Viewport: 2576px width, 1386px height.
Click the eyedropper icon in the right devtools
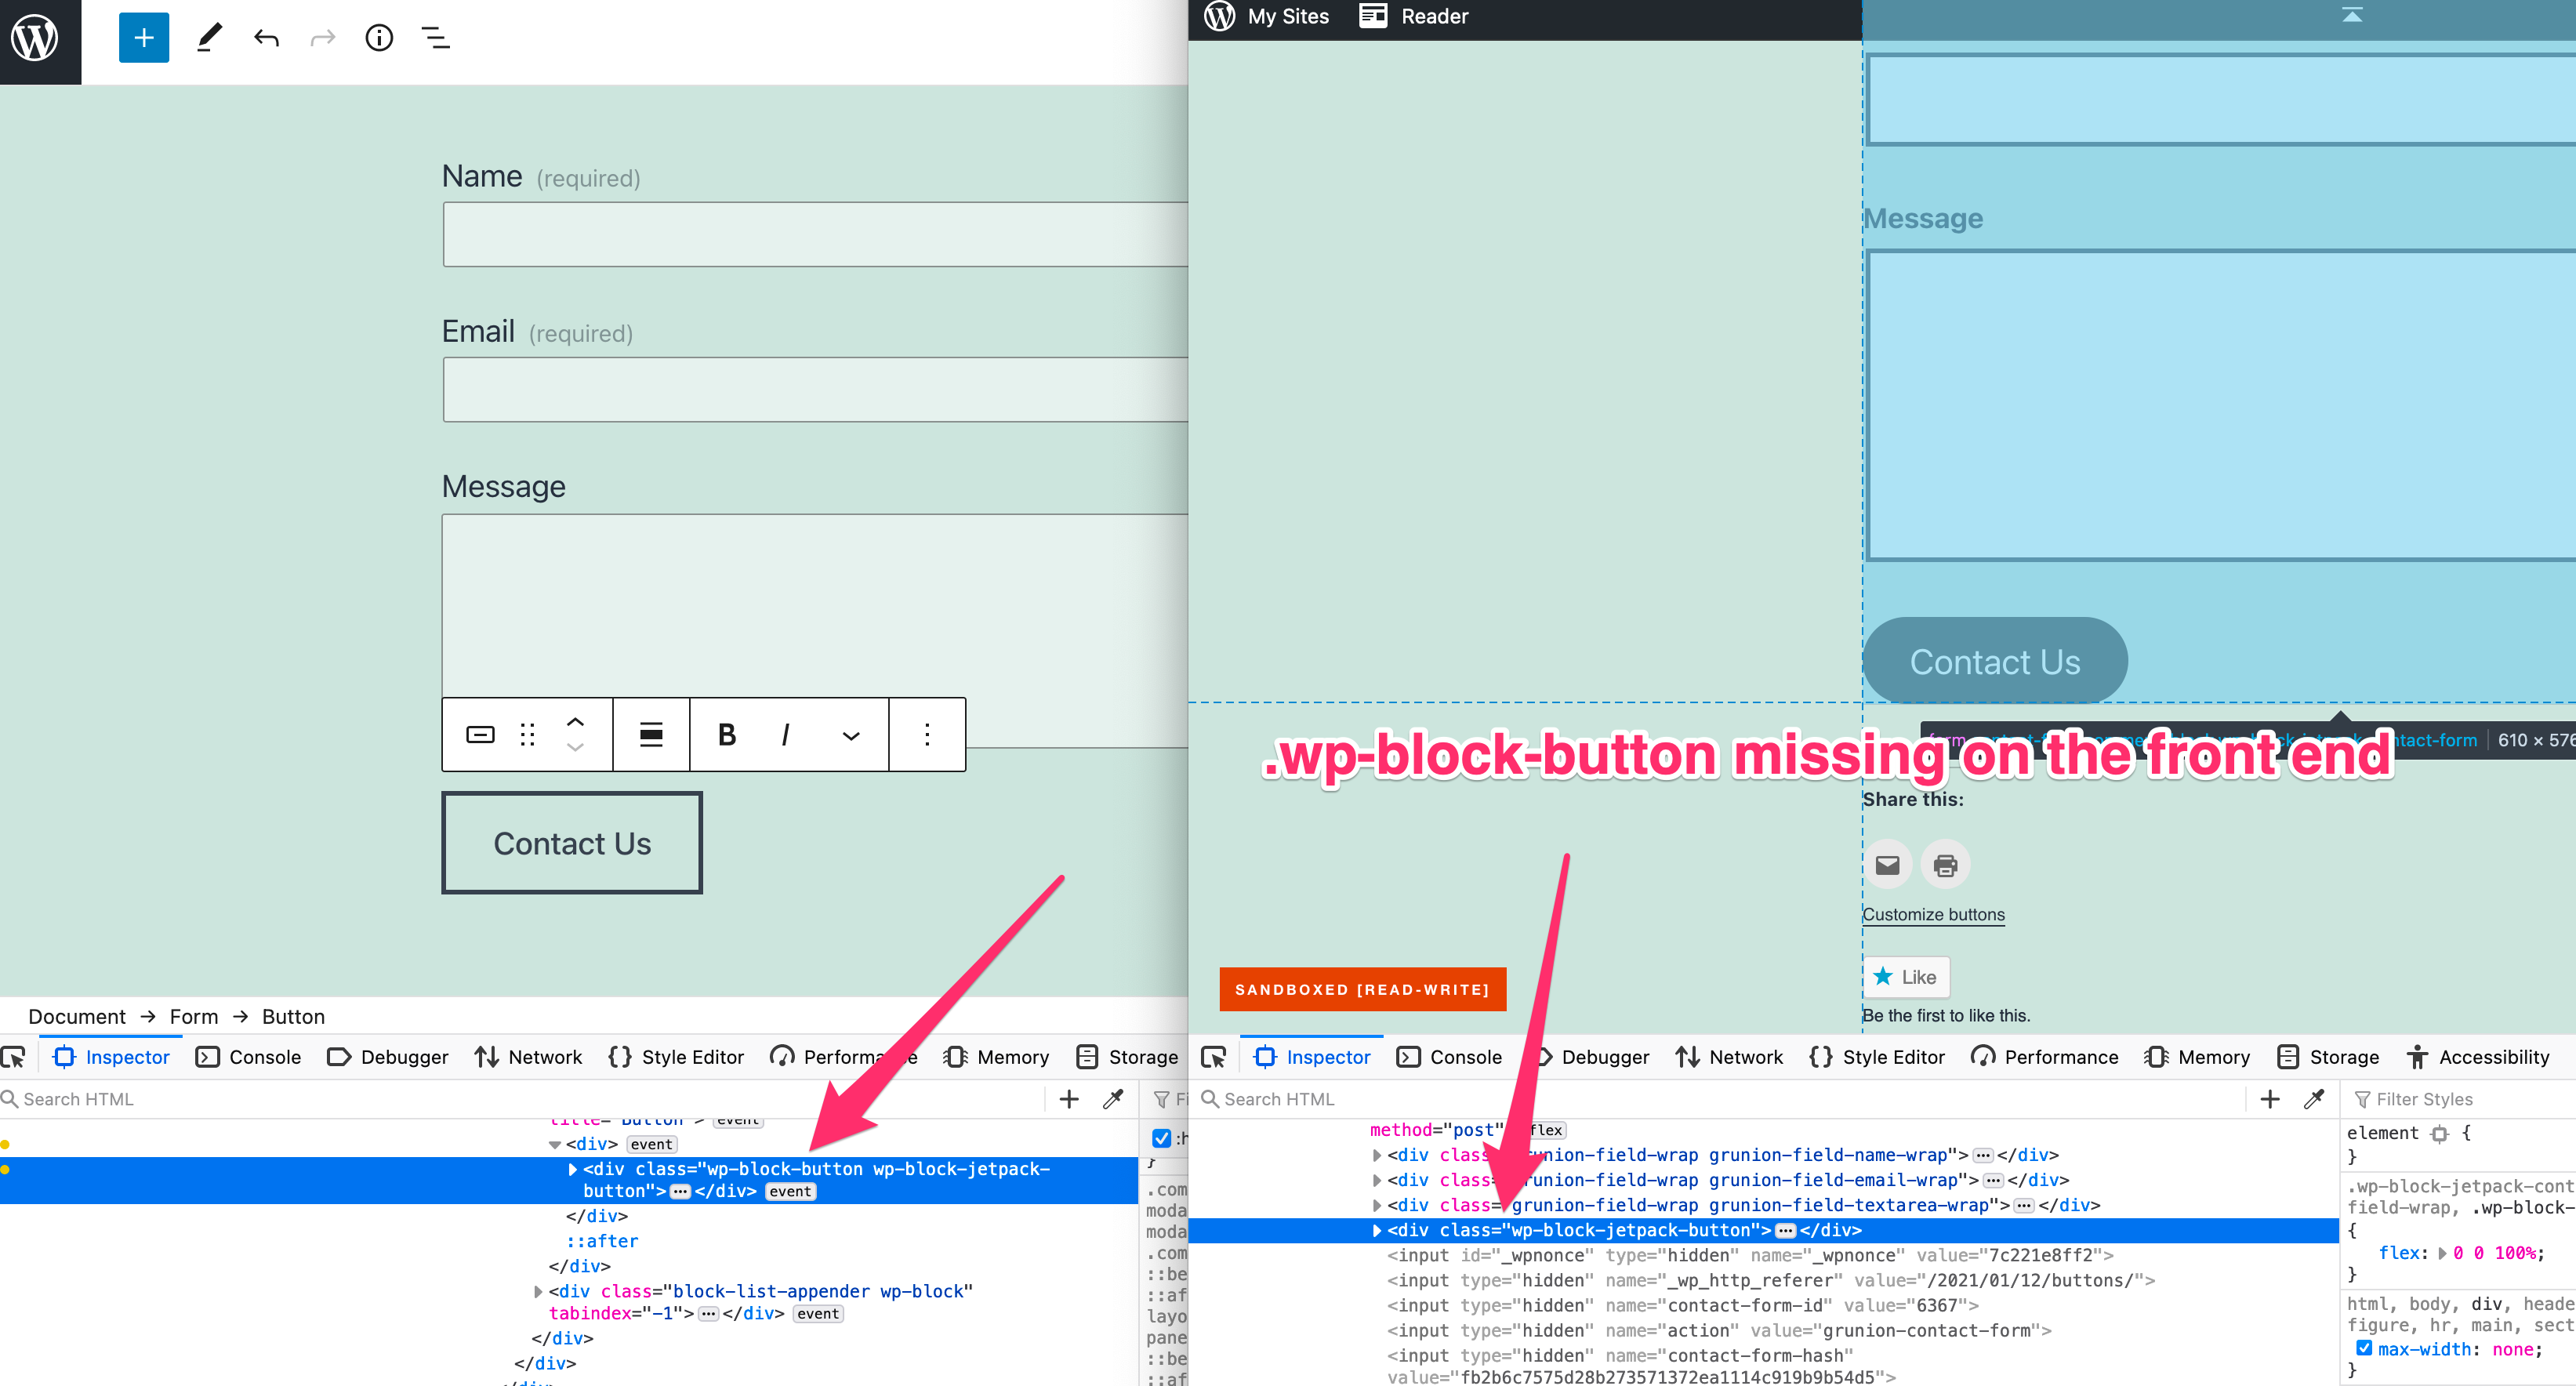coord(2315,1099)
